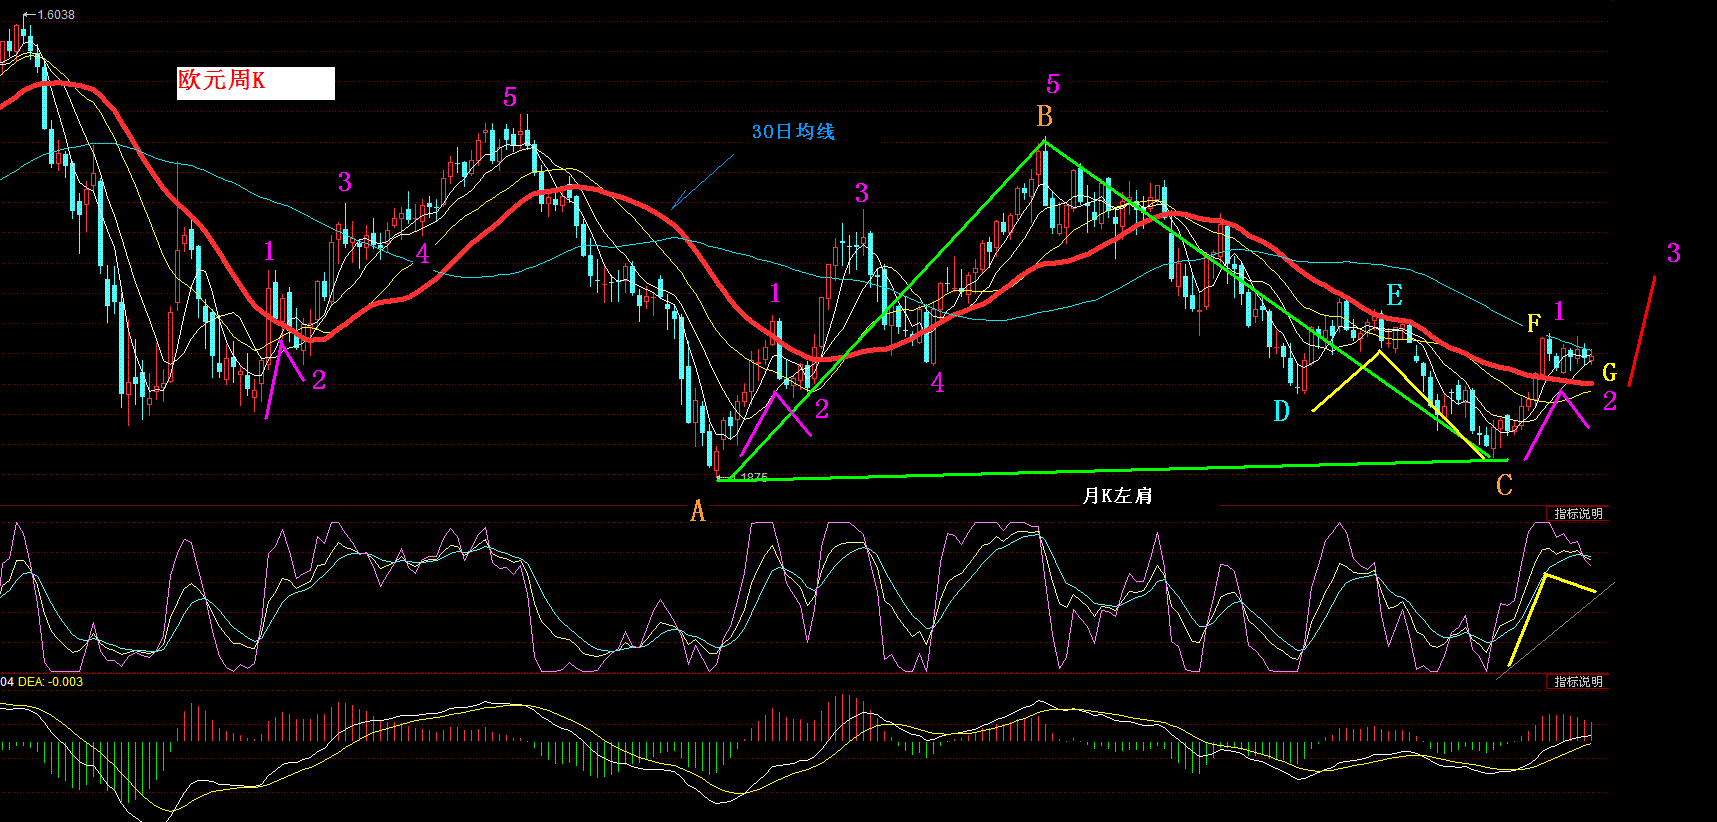Open 指标说明 in the KDJ oscillator panel
The height and width of the screenshot is (822, 1717).
1578,514
